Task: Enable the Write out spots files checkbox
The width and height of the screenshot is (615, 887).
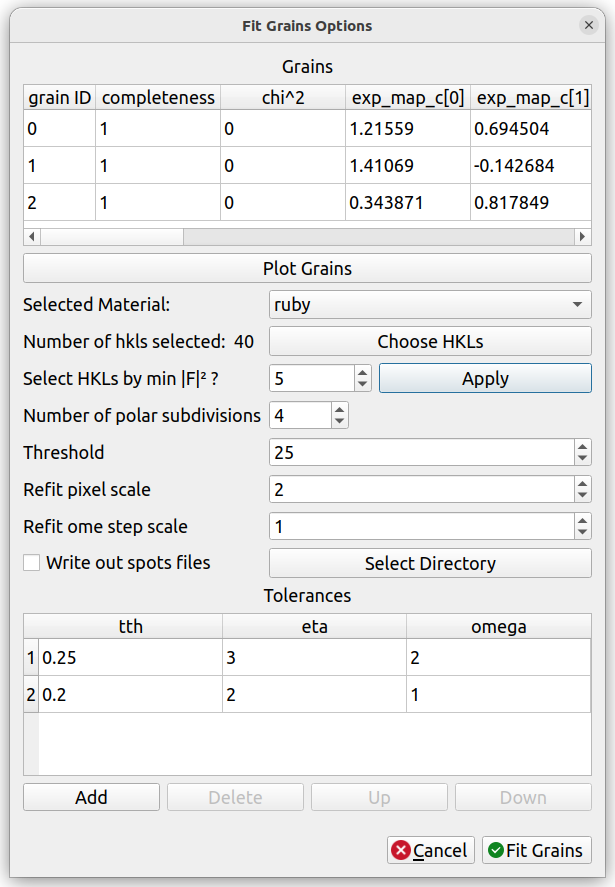Action: click(x=32, y=563)
